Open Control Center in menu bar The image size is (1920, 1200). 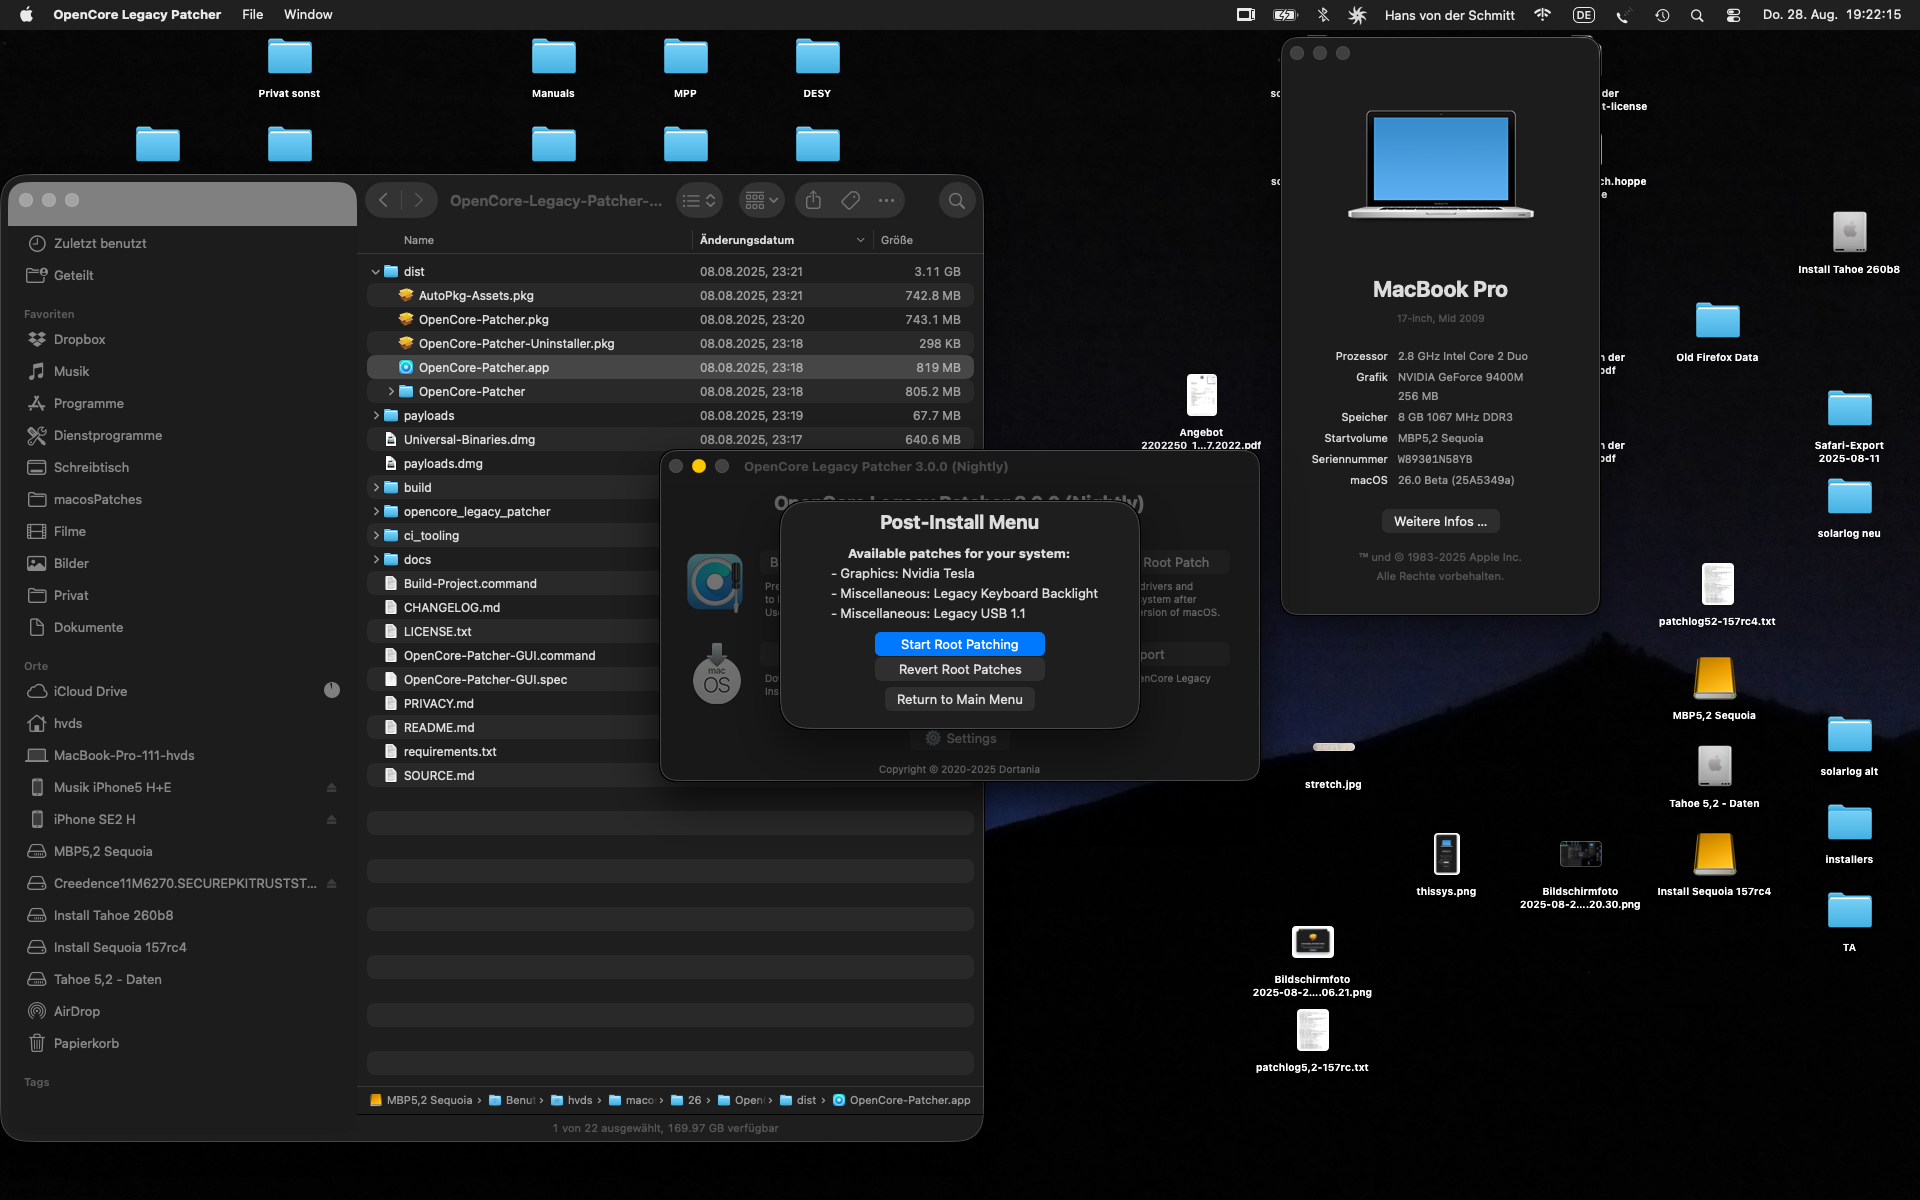[x=1733, y=15]
